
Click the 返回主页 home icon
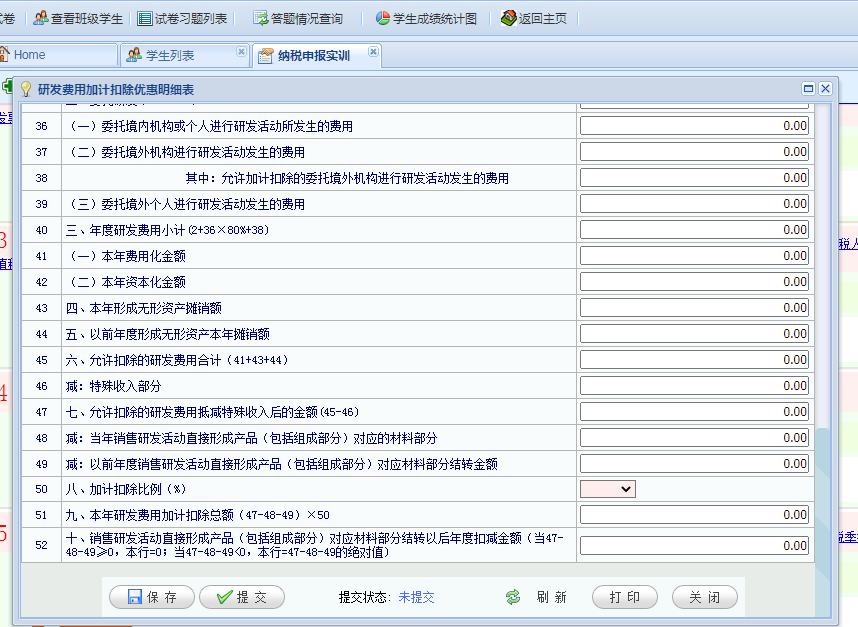tap(509, 18)
